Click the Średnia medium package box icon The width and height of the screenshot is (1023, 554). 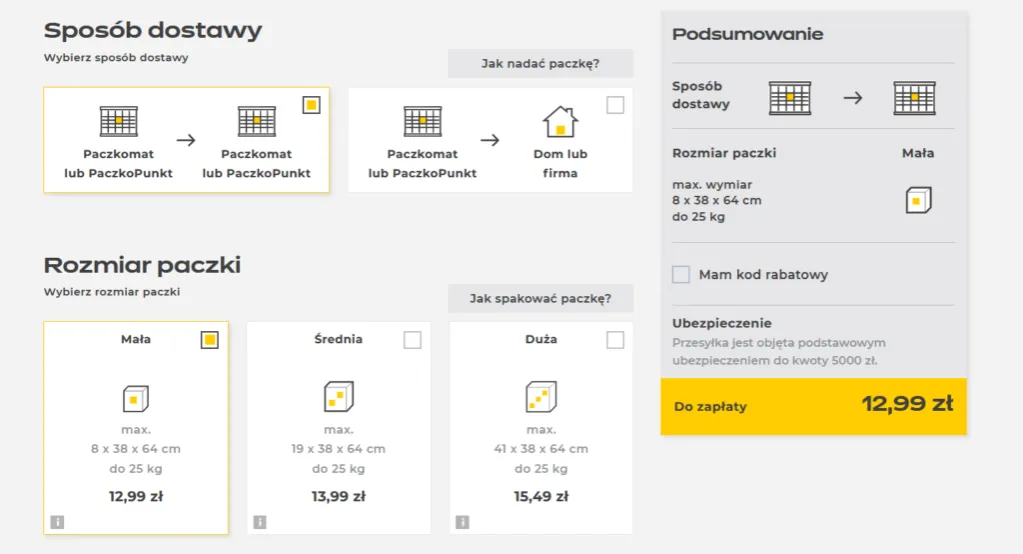pyautogui.click(x=339, y=398)
